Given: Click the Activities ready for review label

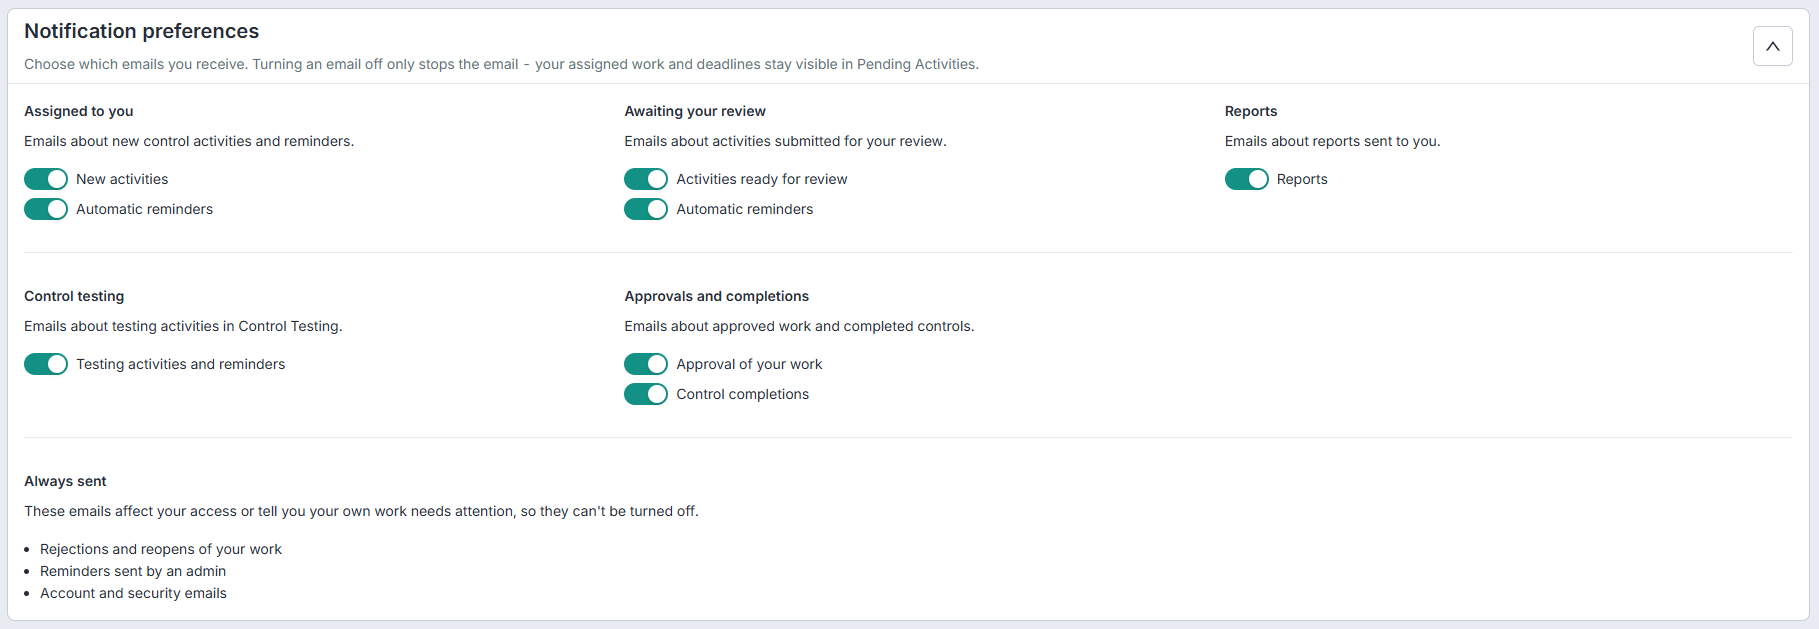Looking at the screenshot, I should click(x=762, y=179).
